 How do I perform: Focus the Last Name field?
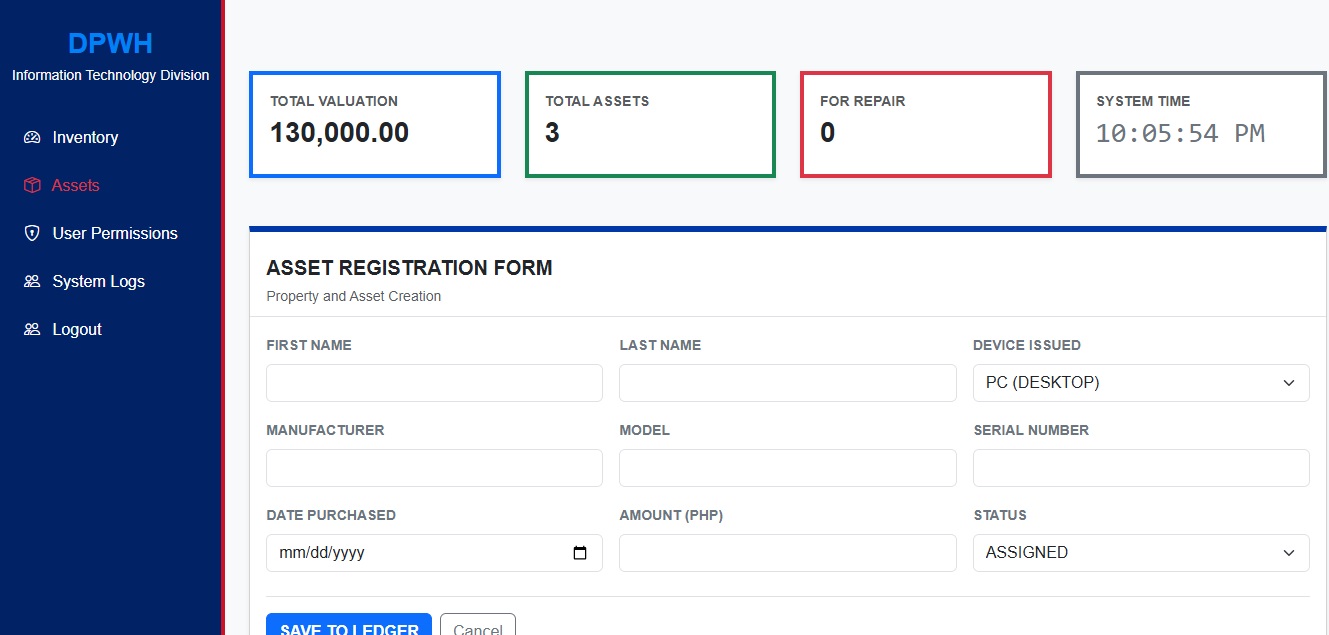tap(788, 383)
